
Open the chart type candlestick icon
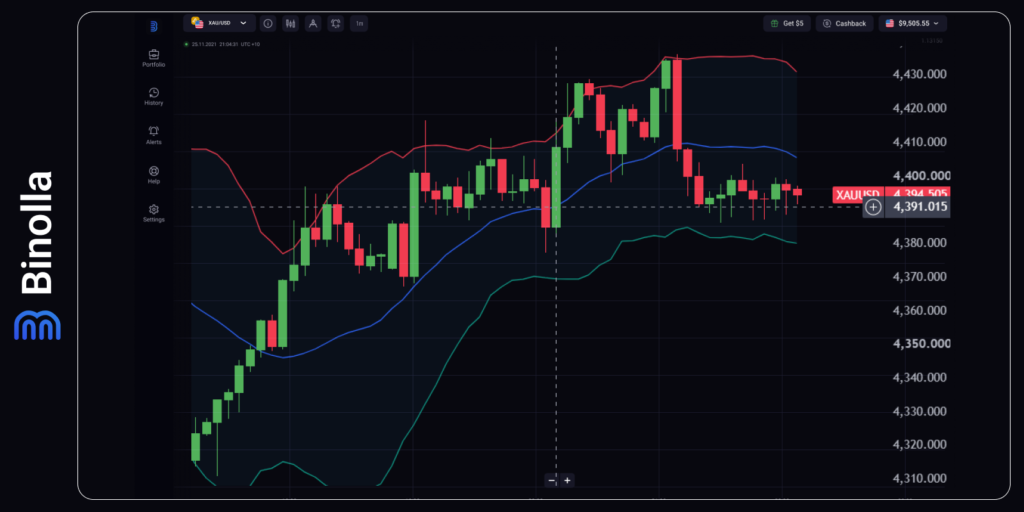291,24
